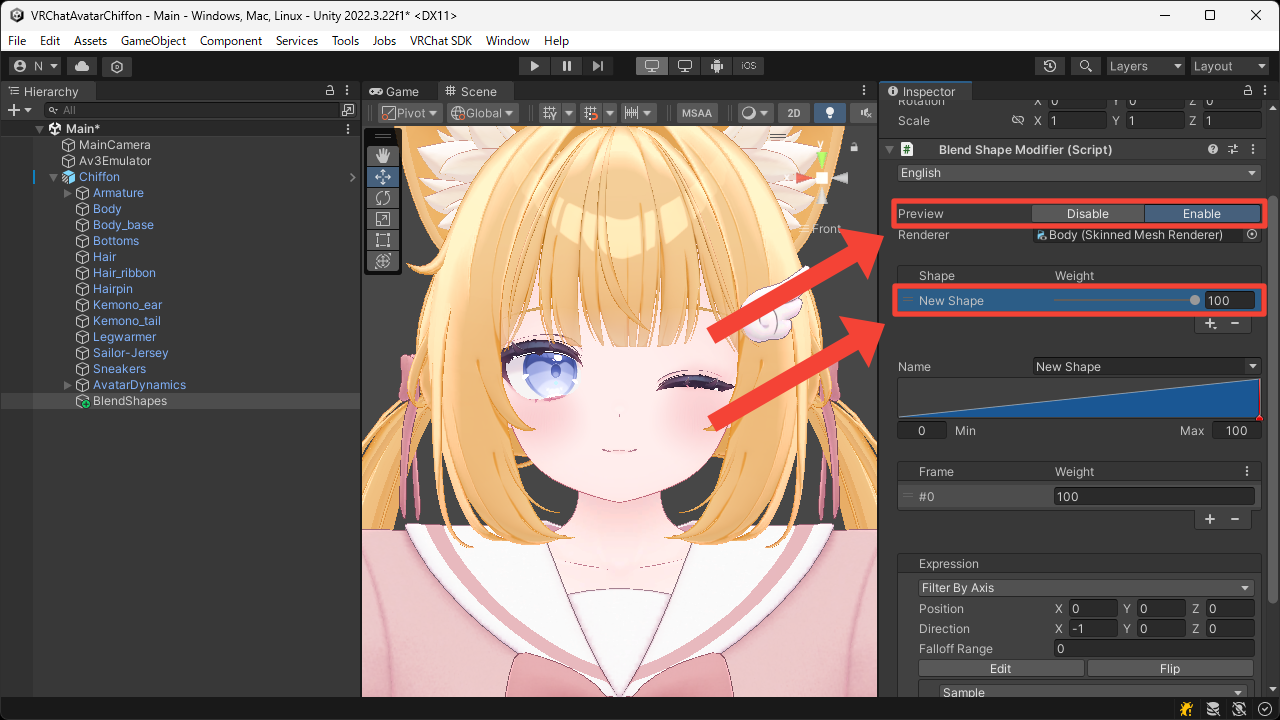Open the Layers dropdown
Screen dimensions: 1280x720
point(1145,66)
